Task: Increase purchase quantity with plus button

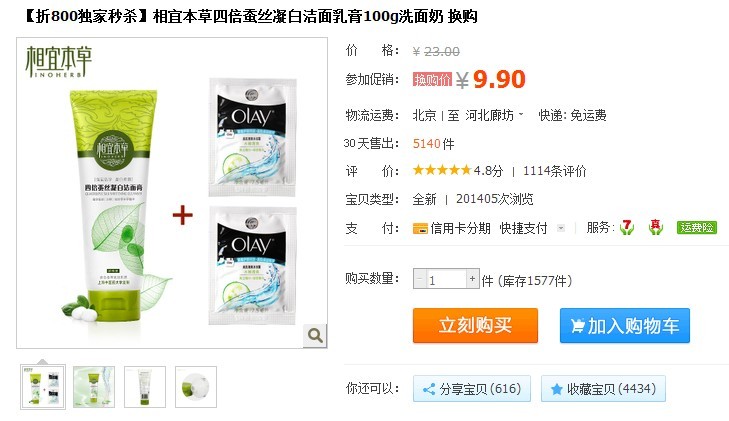Action: click(472, 279)
